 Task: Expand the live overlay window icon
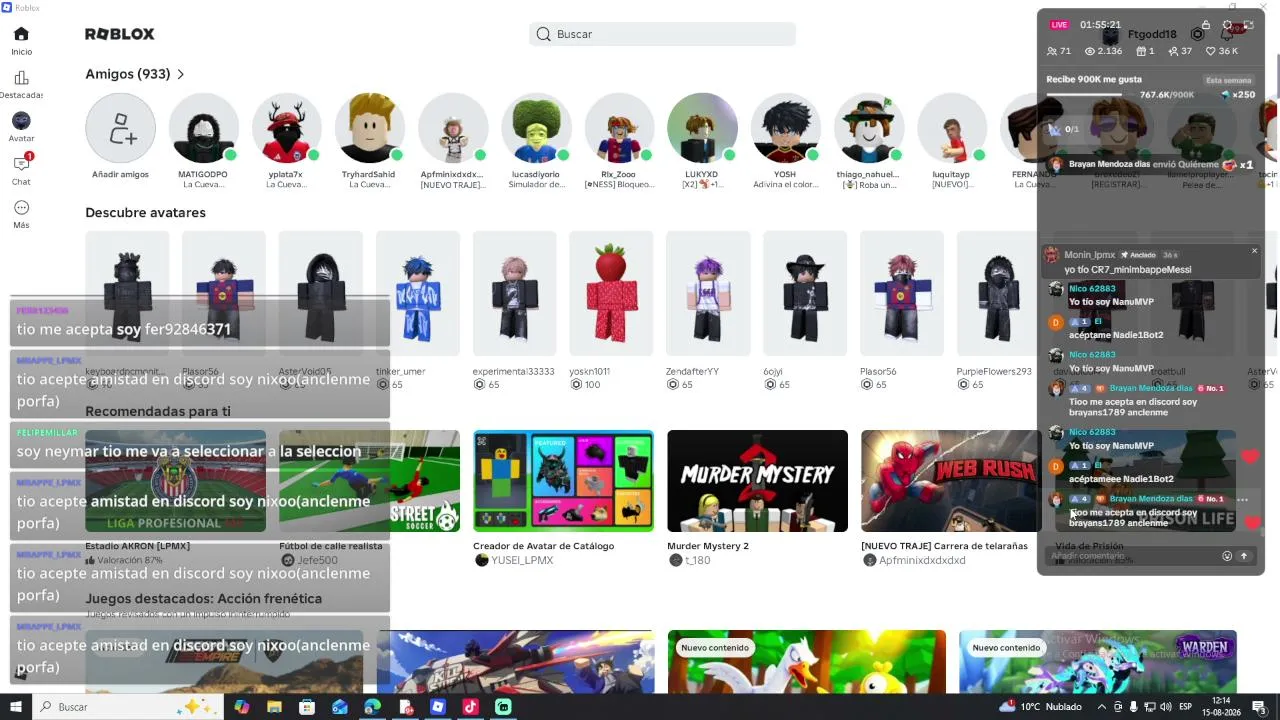(1249, 25)
